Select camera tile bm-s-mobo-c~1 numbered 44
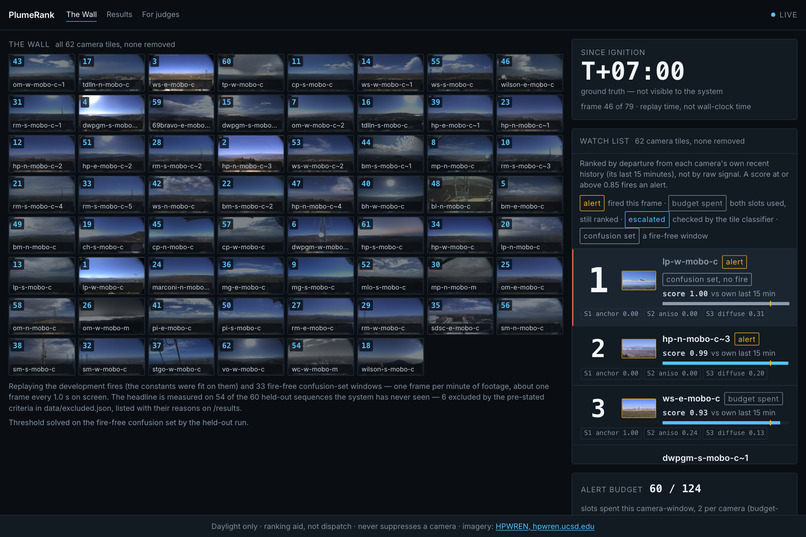806x537 pixels. (391, 154)
